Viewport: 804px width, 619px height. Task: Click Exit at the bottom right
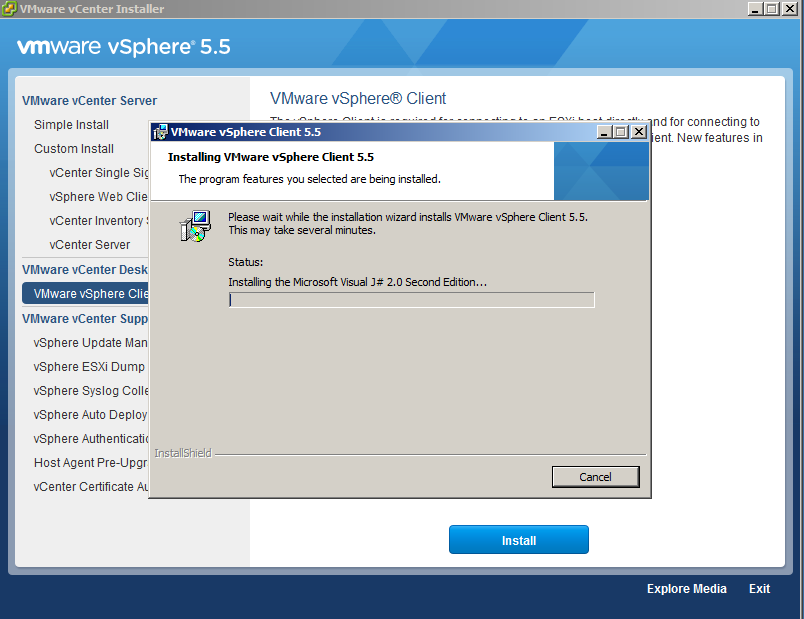[x=759, y=589]
